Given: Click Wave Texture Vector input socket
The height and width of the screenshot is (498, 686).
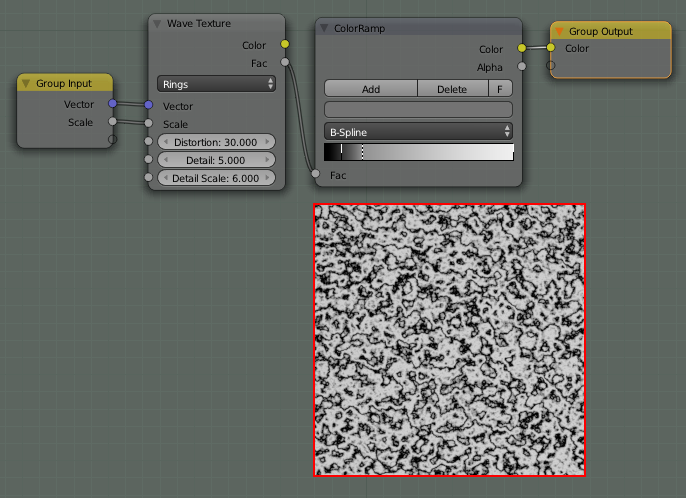Looking at the screenshot, I should 148,105.
